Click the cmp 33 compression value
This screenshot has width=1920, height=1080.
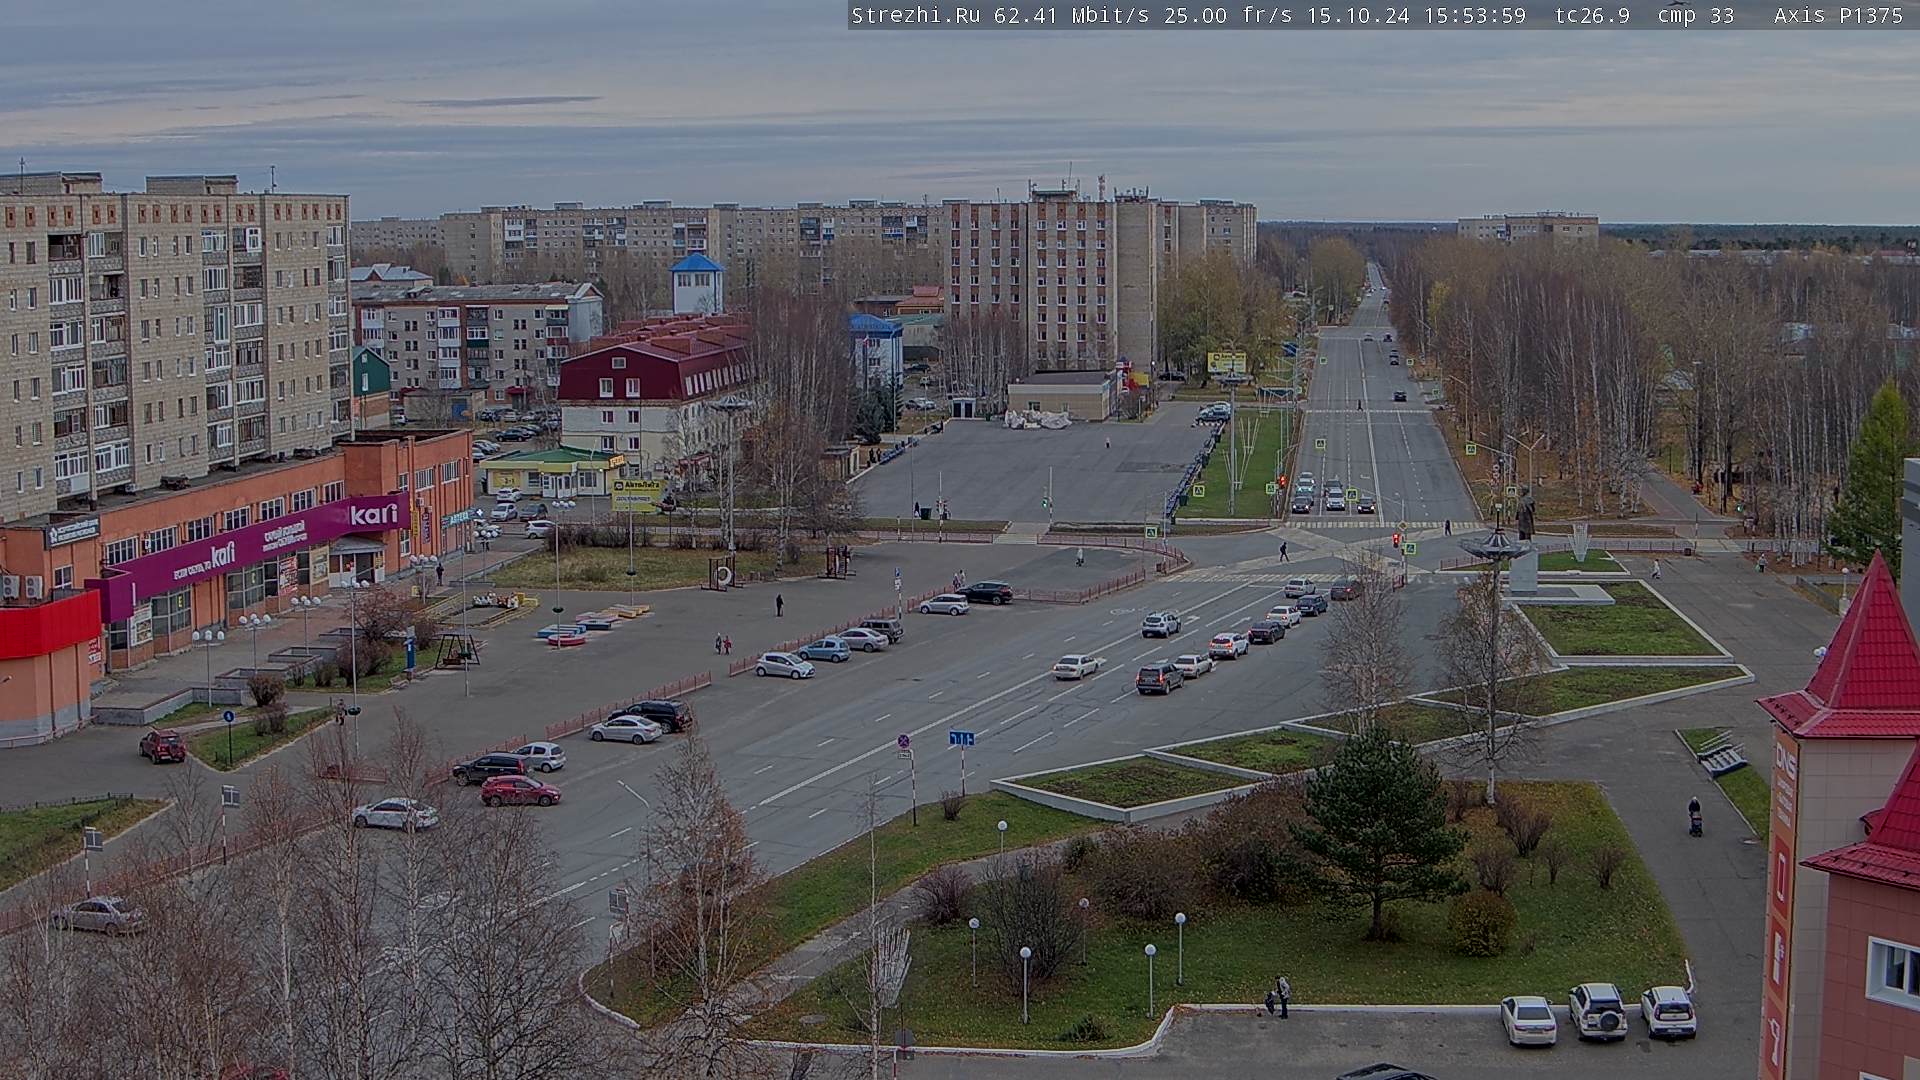tap(1695, 15)
